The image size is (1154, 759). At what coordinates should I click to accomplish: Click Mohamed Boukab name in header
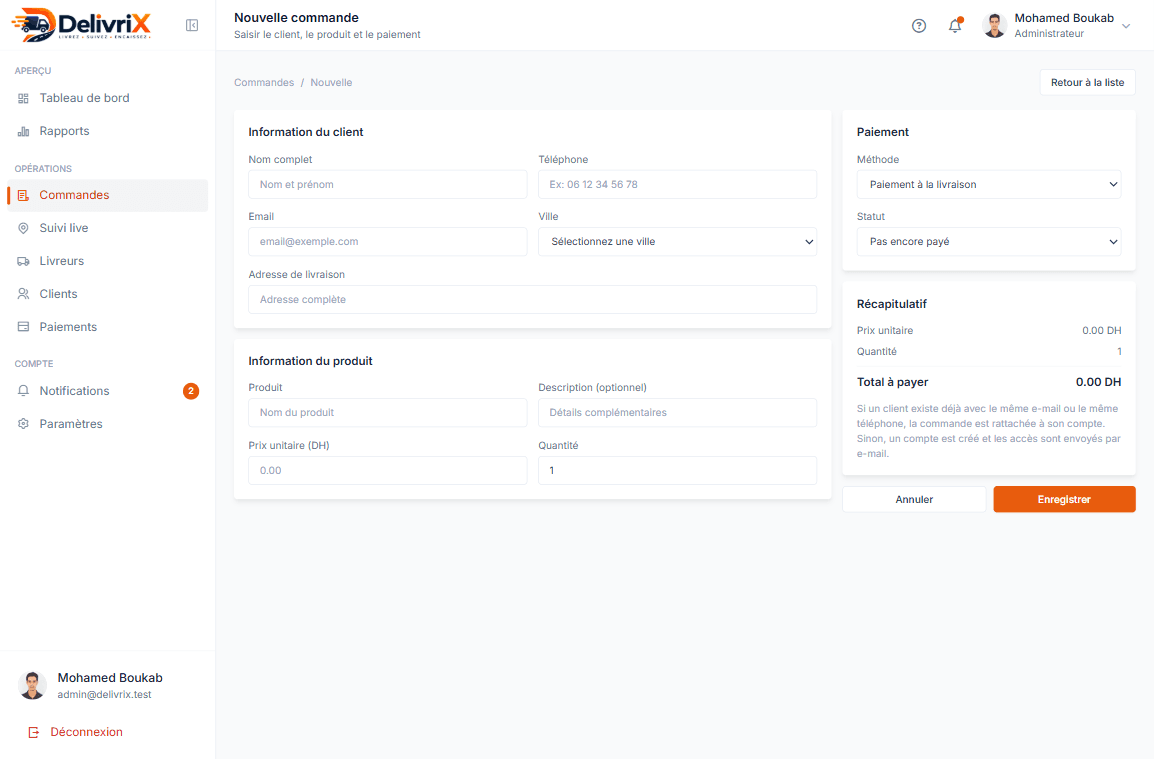1064,18
